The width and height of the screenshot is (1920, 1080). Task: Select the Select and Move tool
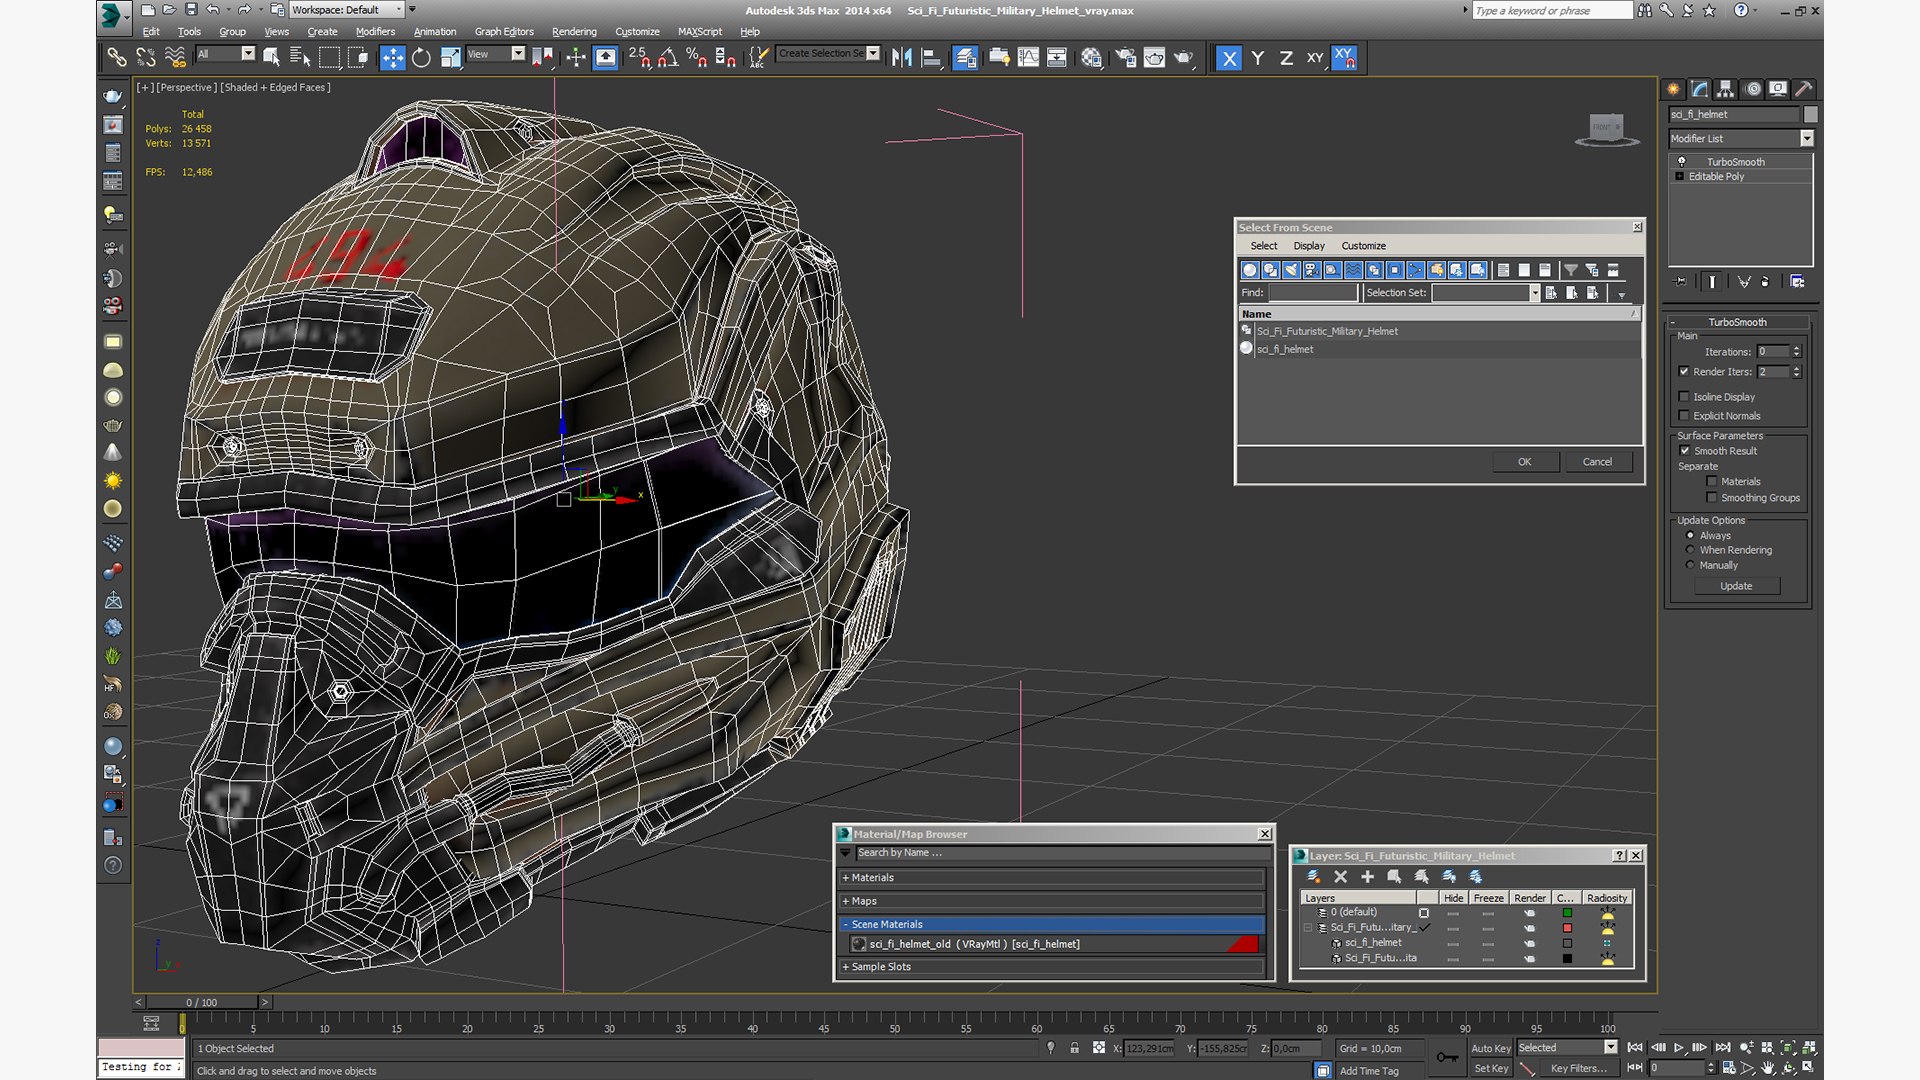[392, 58]
